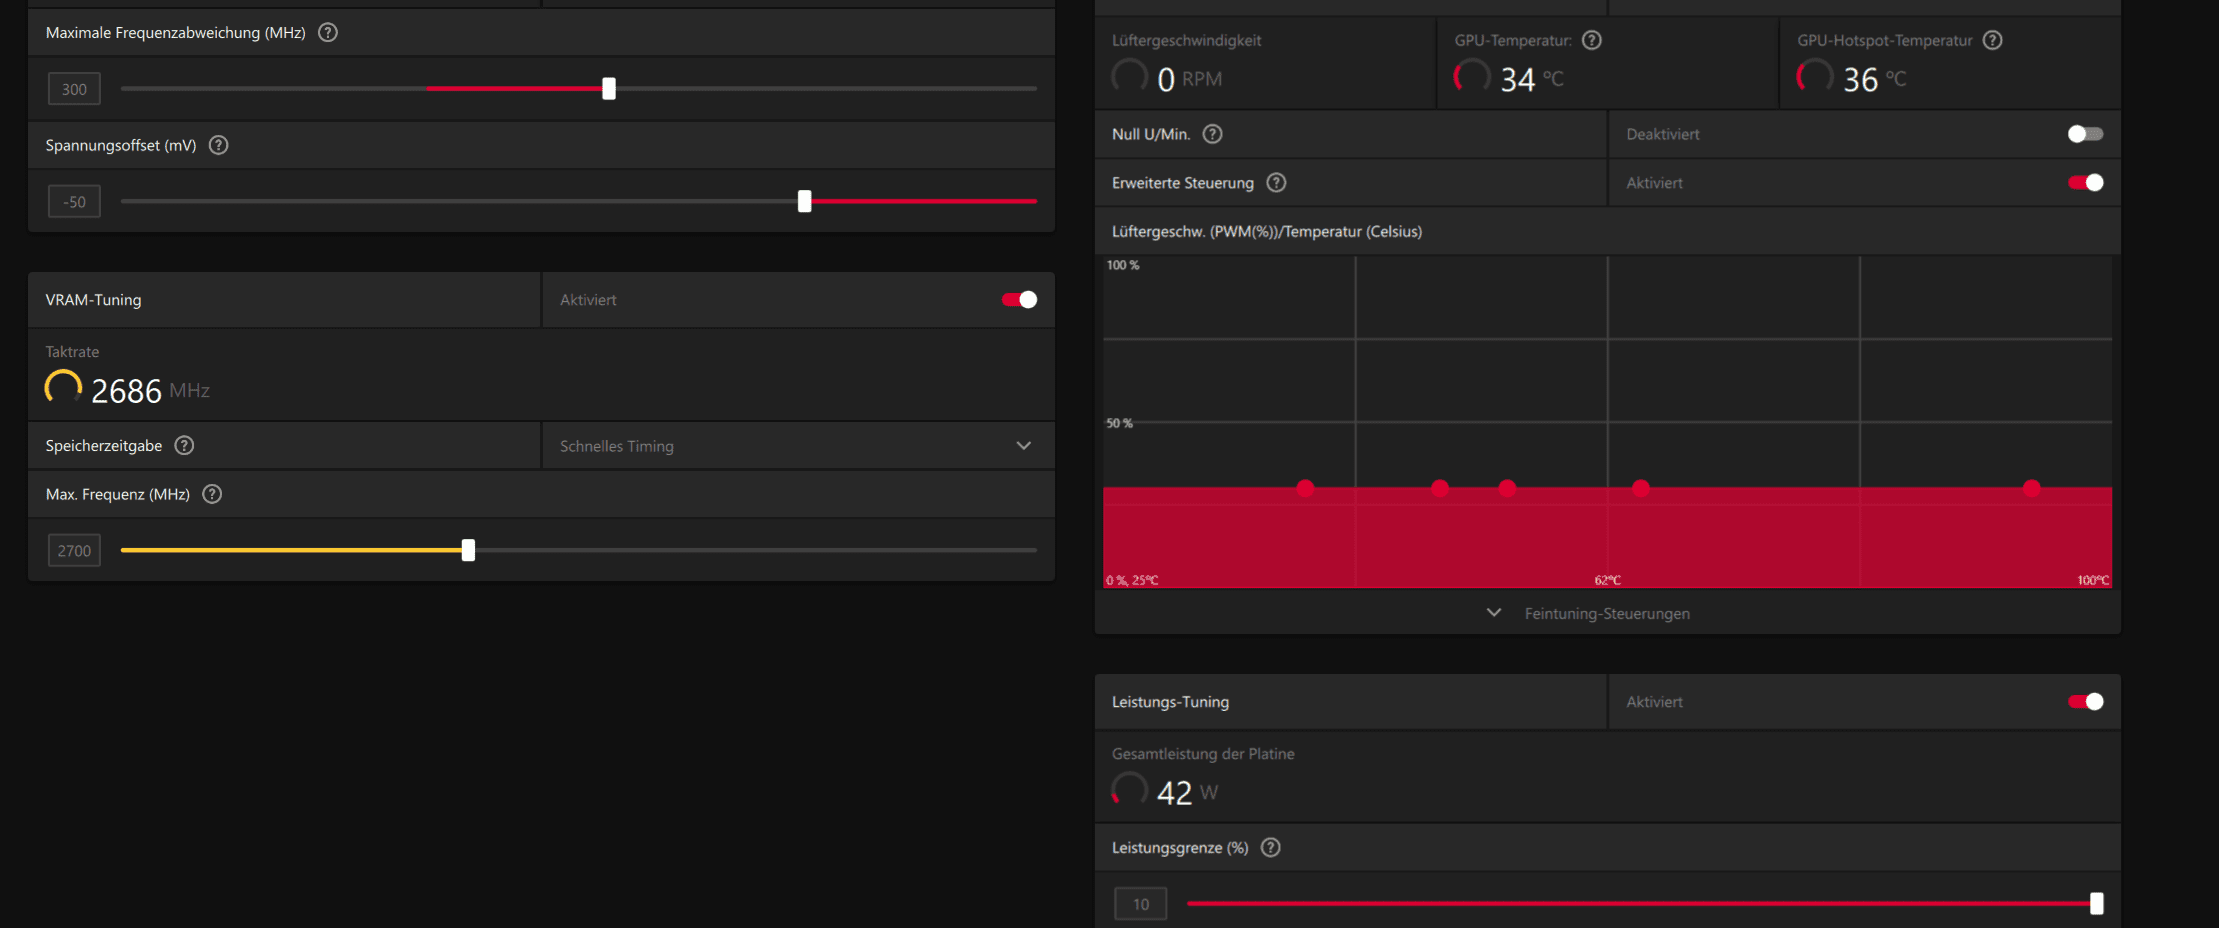Select the leftmost fan curve point
The width and height of the screenshot is (2219, 928).
pyautogui.click(x=1305, y=488)
